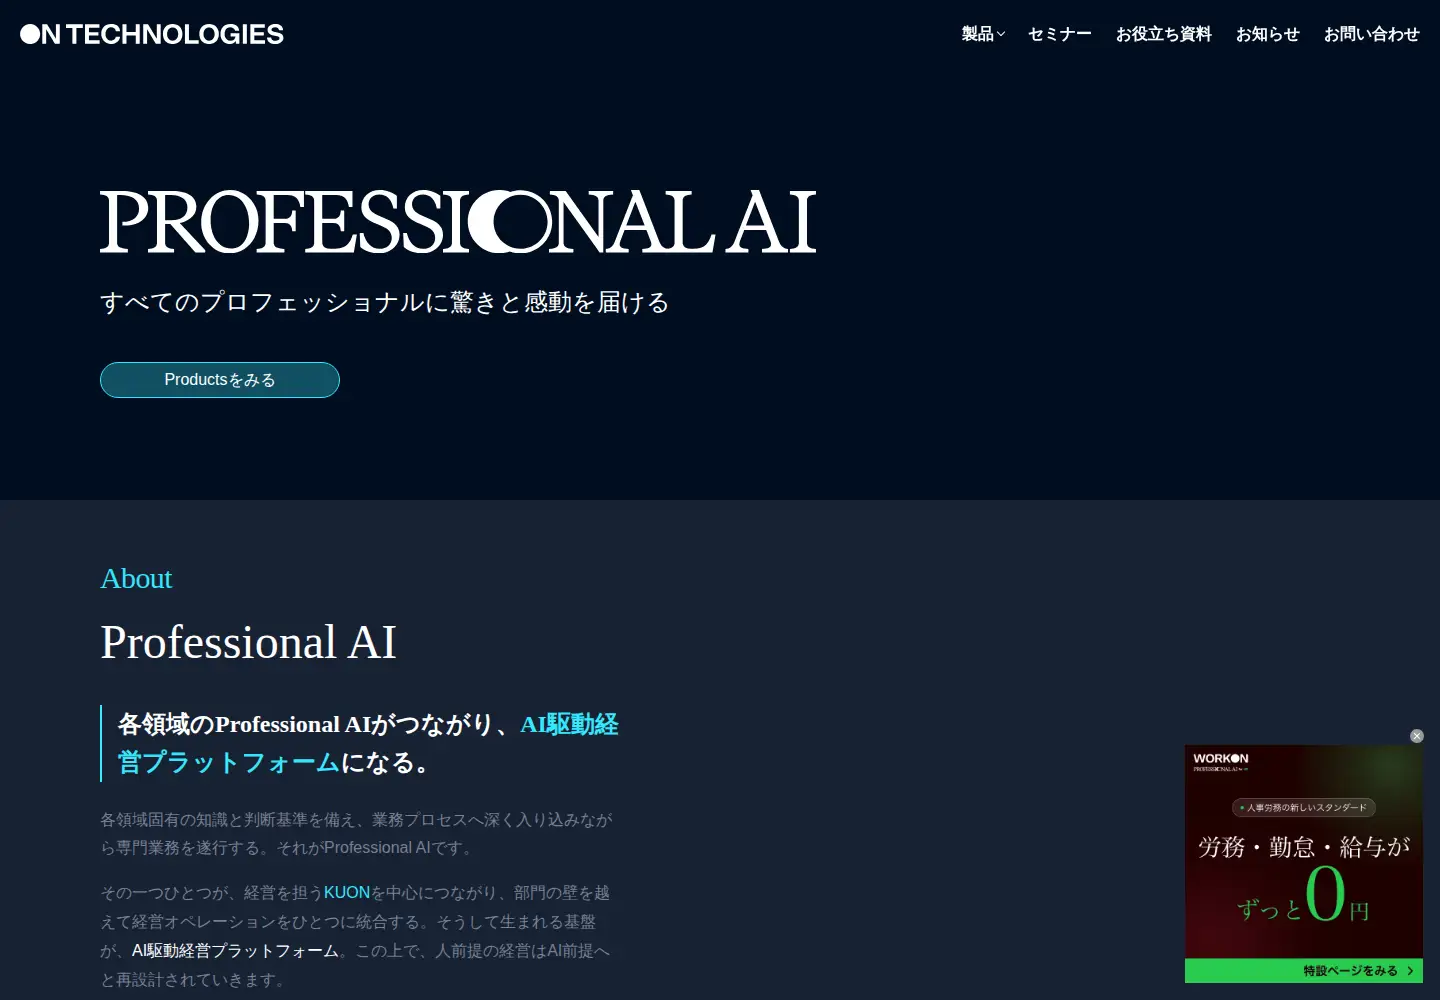This screenshot has height=1000, width=1440.
Task: Navigate to お問い合わせ
Action: [x=1371, y=34]
